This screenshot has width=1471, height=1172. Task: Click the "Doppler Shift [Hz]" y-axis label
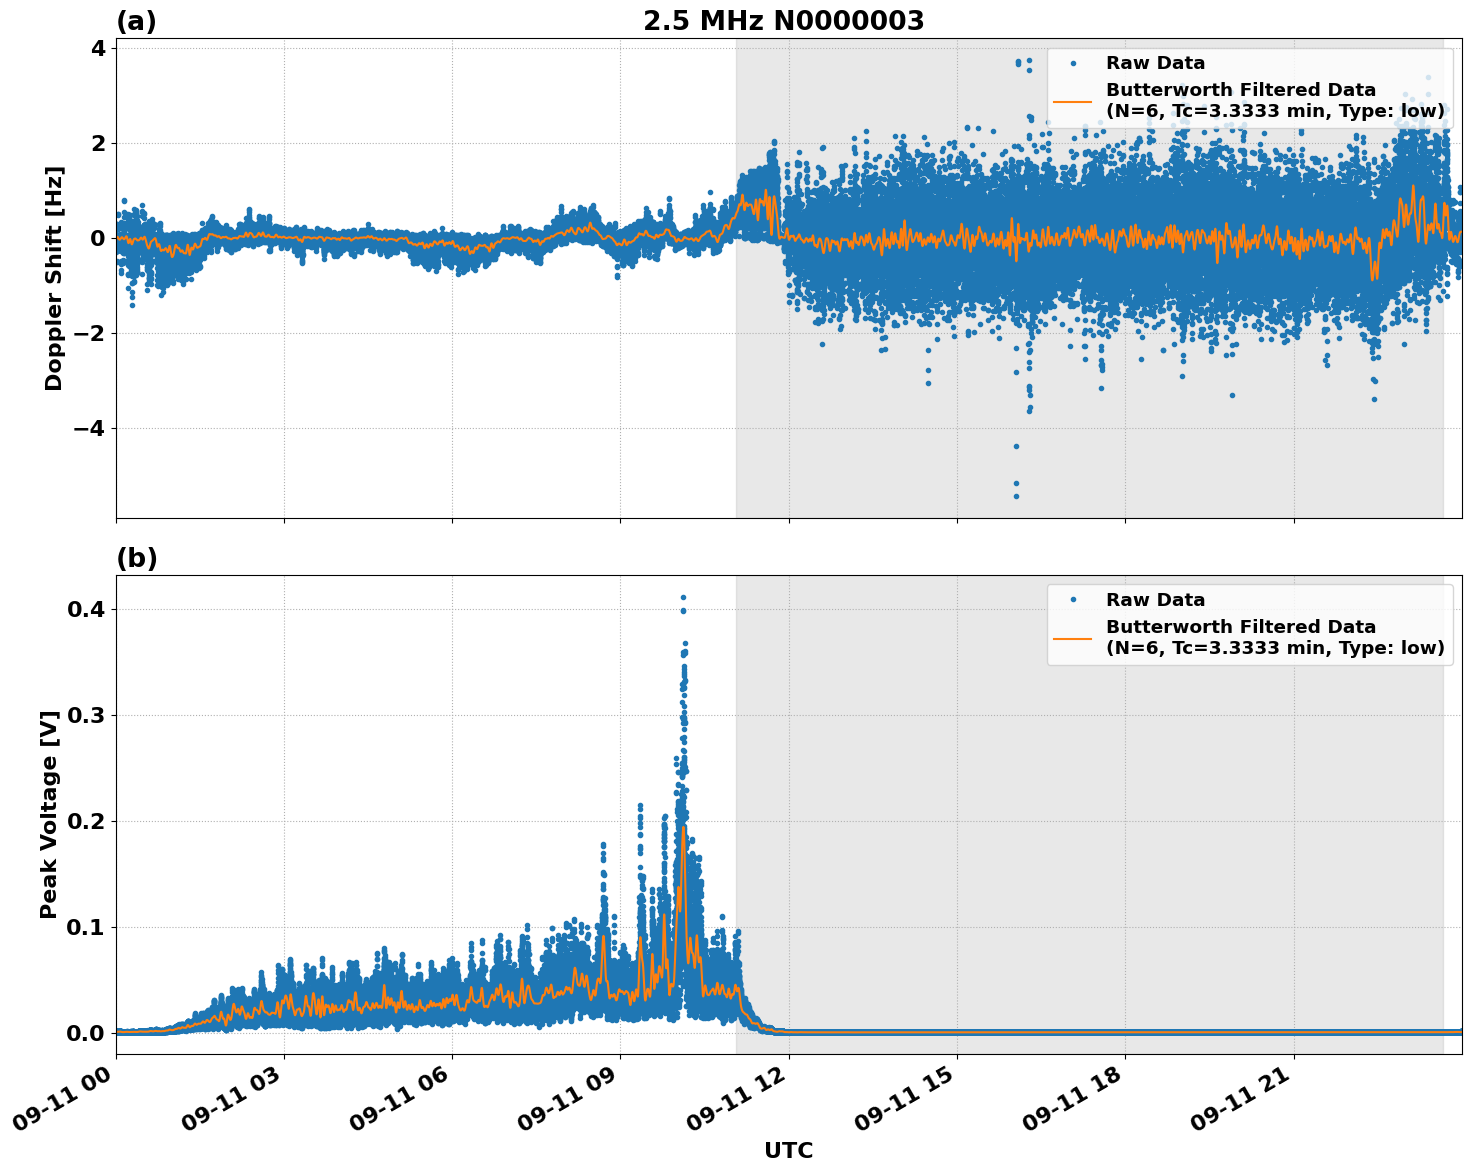[54, 278]
